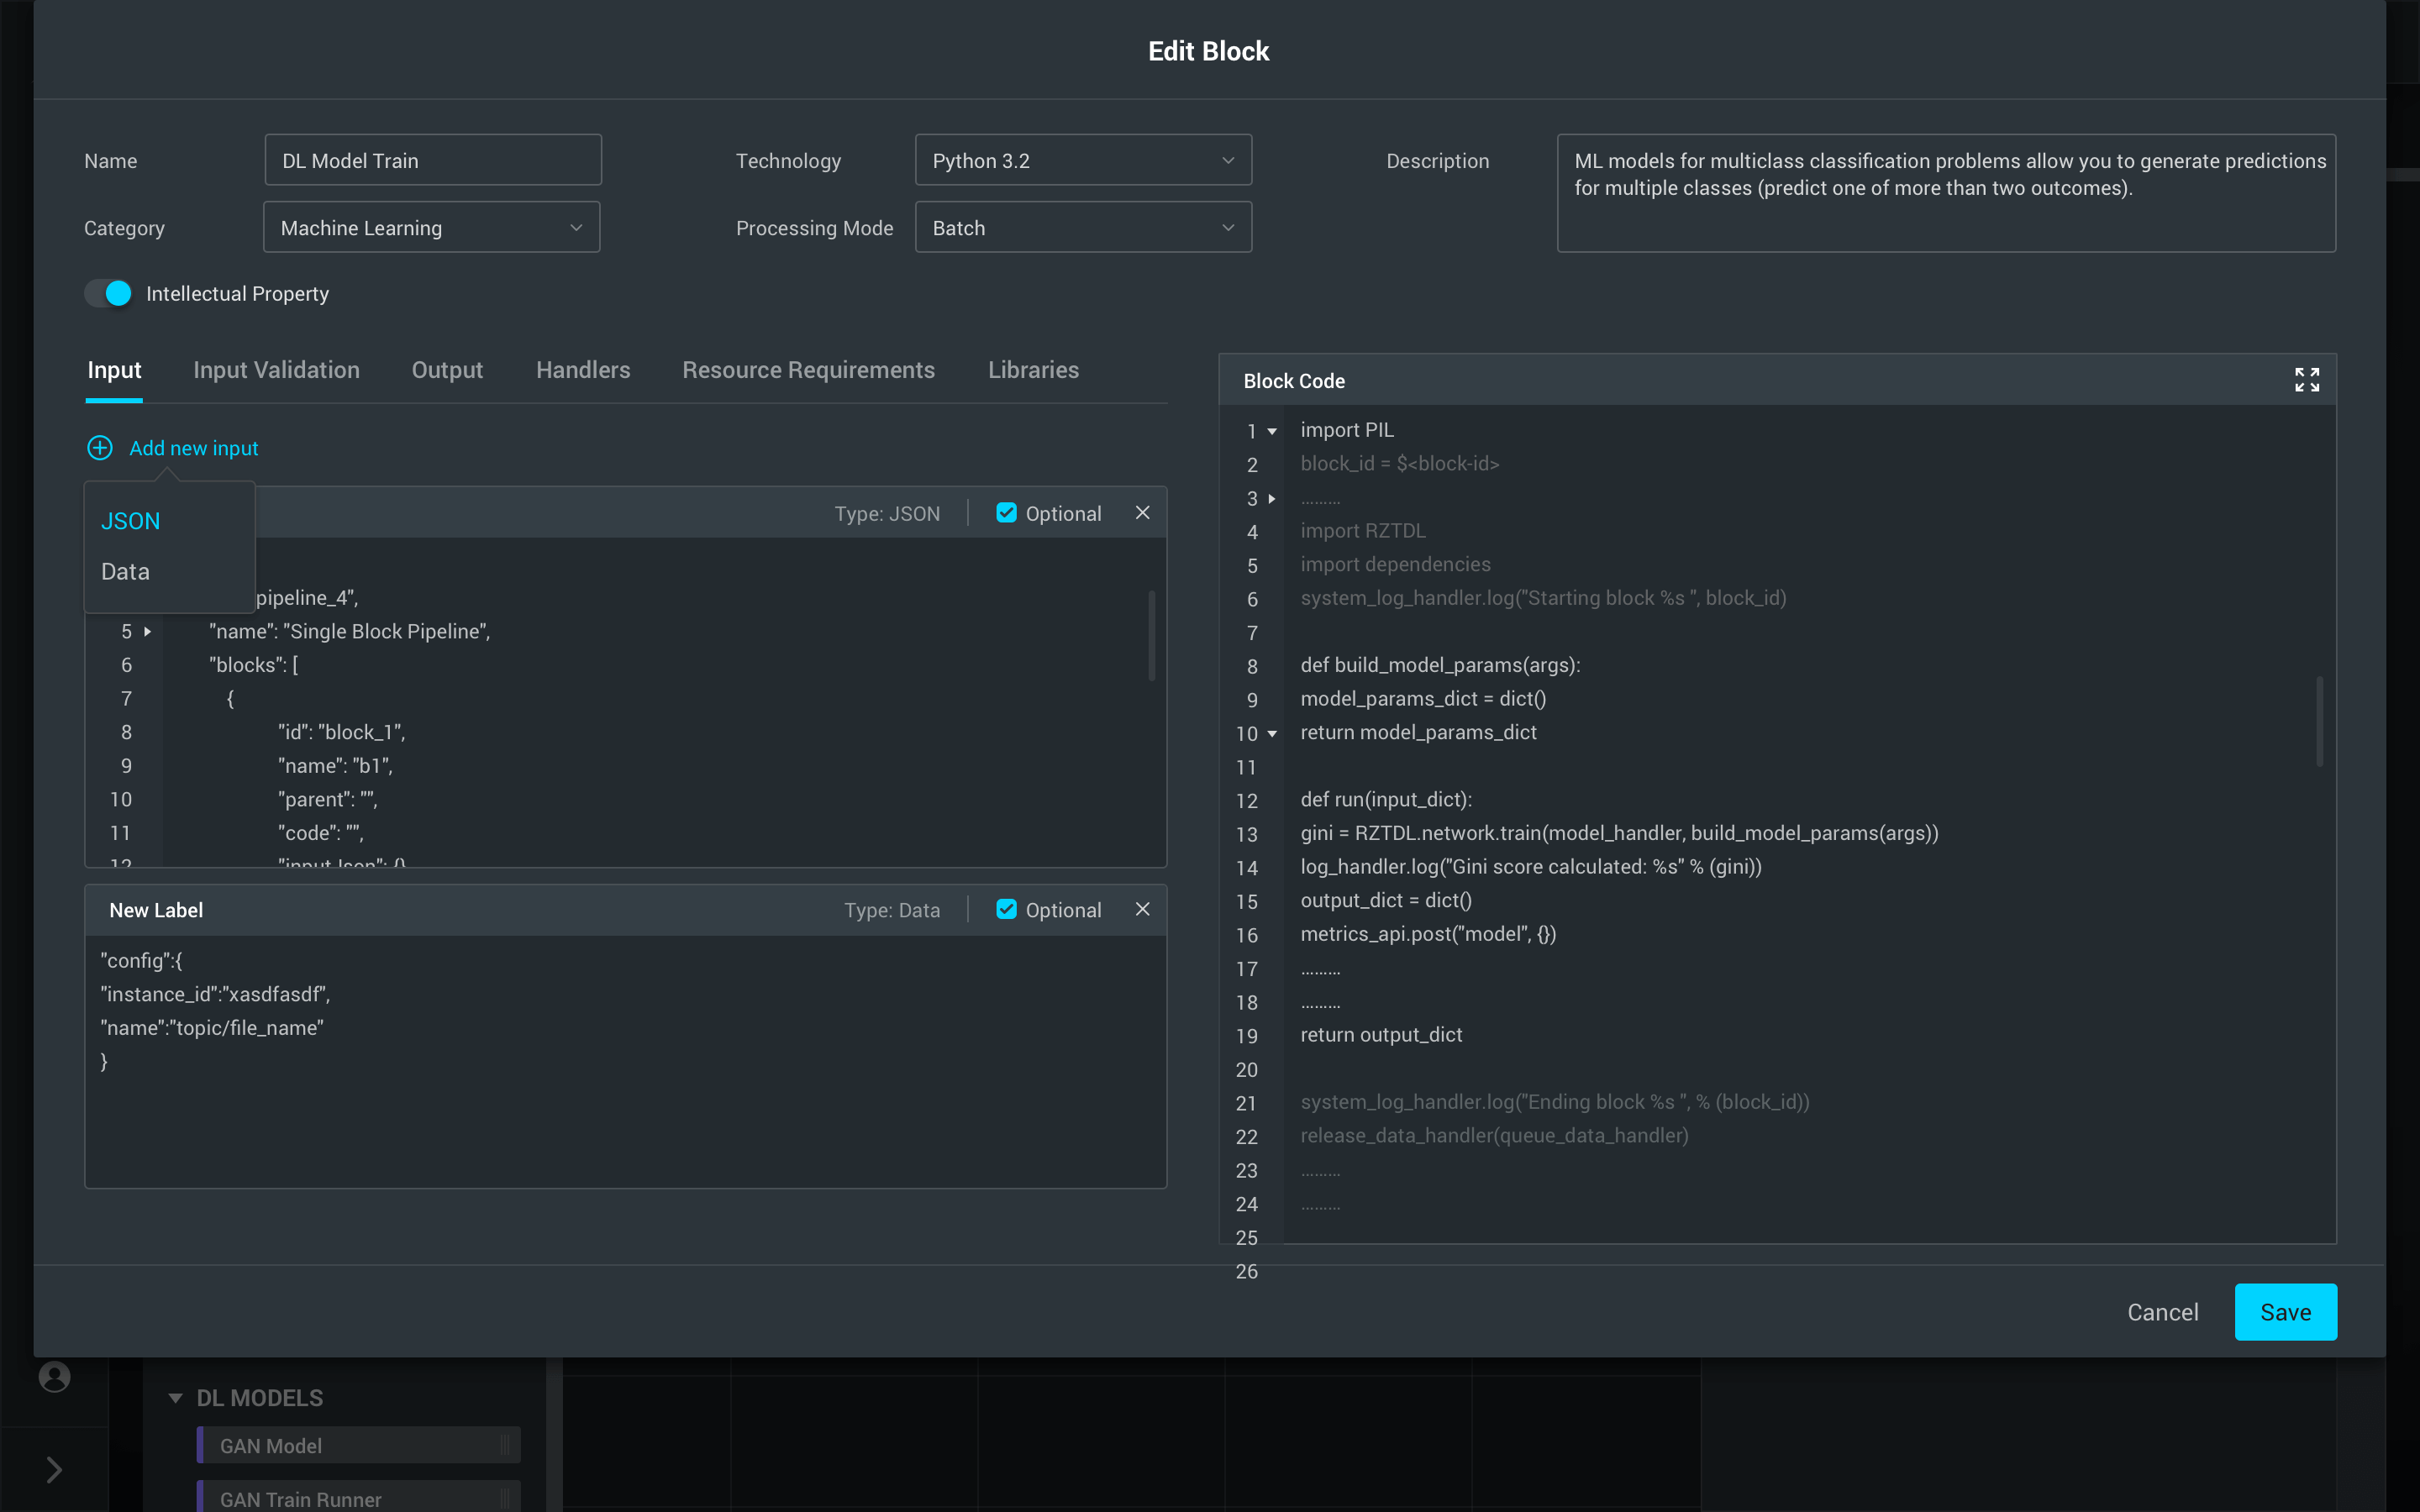2420x1512 pixels.
Task: Click the Name input field
Action: coord(430,160)
